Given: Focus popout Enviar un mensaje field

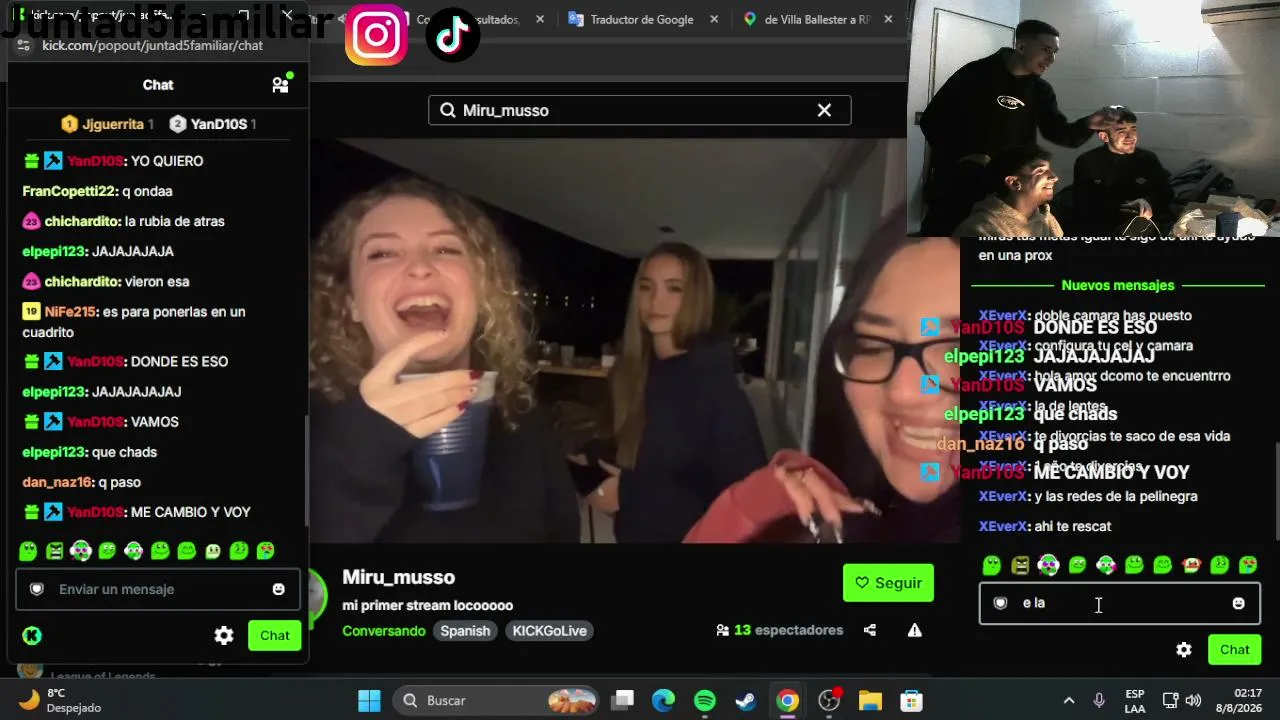Looking at the screenshot, I should click(x=158, y=589).
